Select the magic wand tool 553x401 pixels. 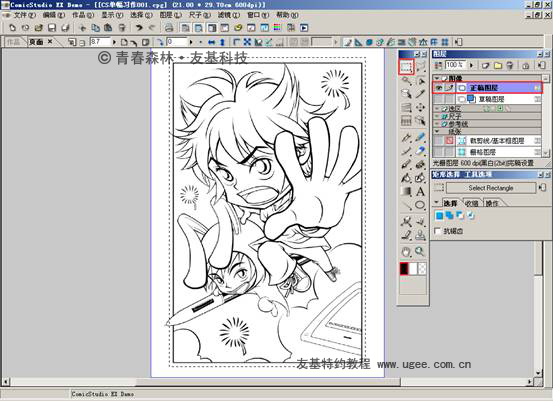point(406,81)
